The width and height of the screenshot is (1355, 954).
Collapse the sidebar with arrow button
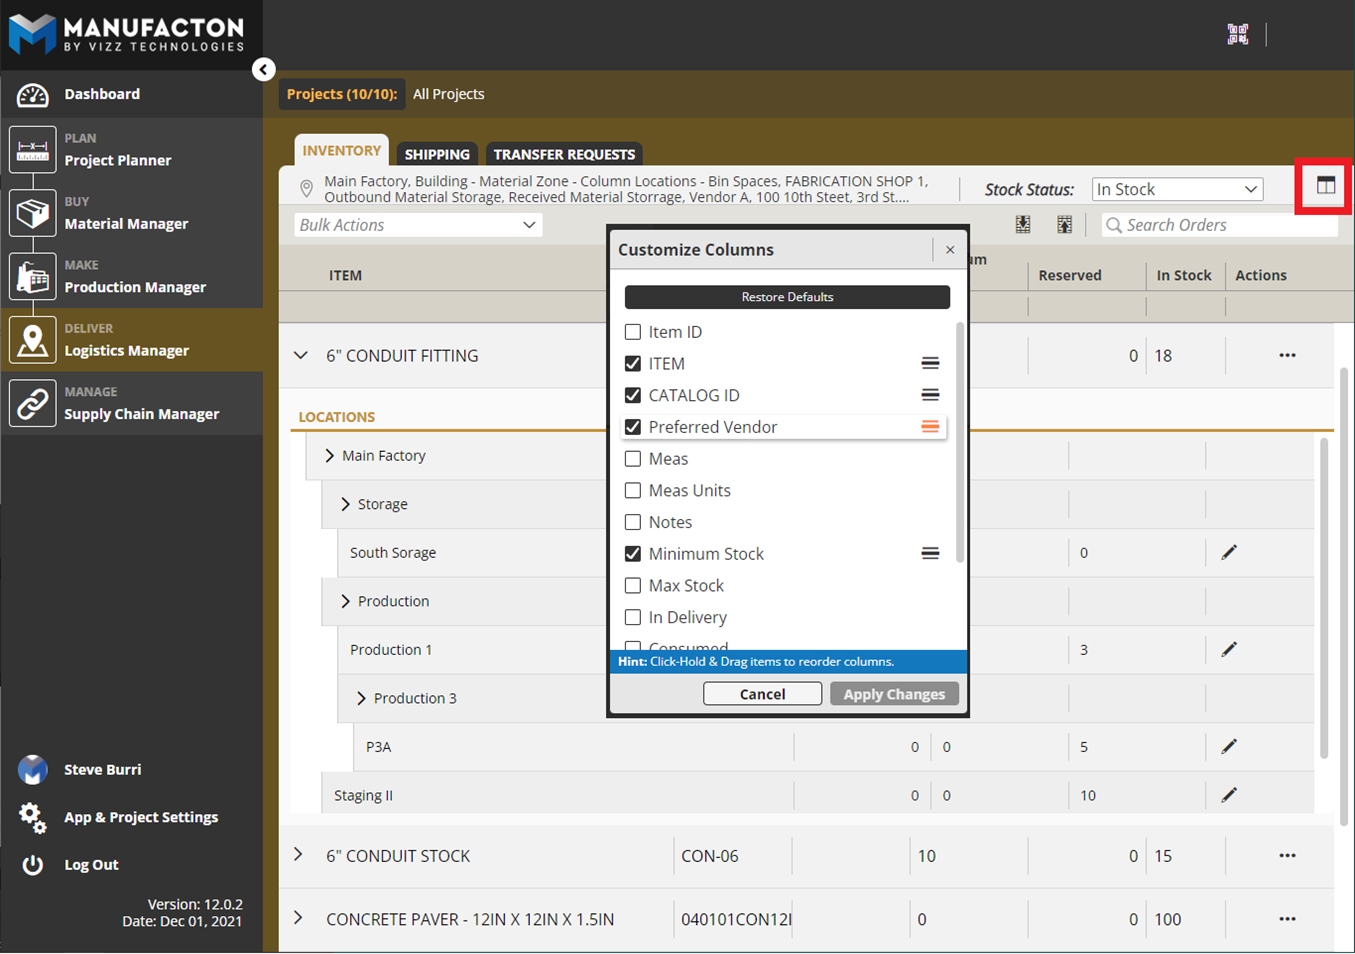coord(263,69)
